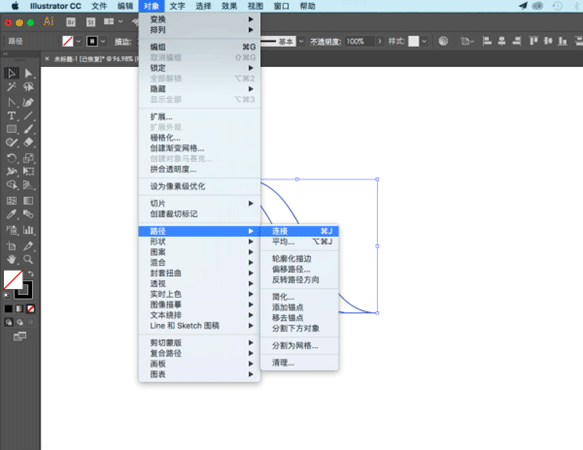Image resolution: width=583 pixels, height=450 pixels.
Task: Select the Pen tool
Action: (12, 102)
